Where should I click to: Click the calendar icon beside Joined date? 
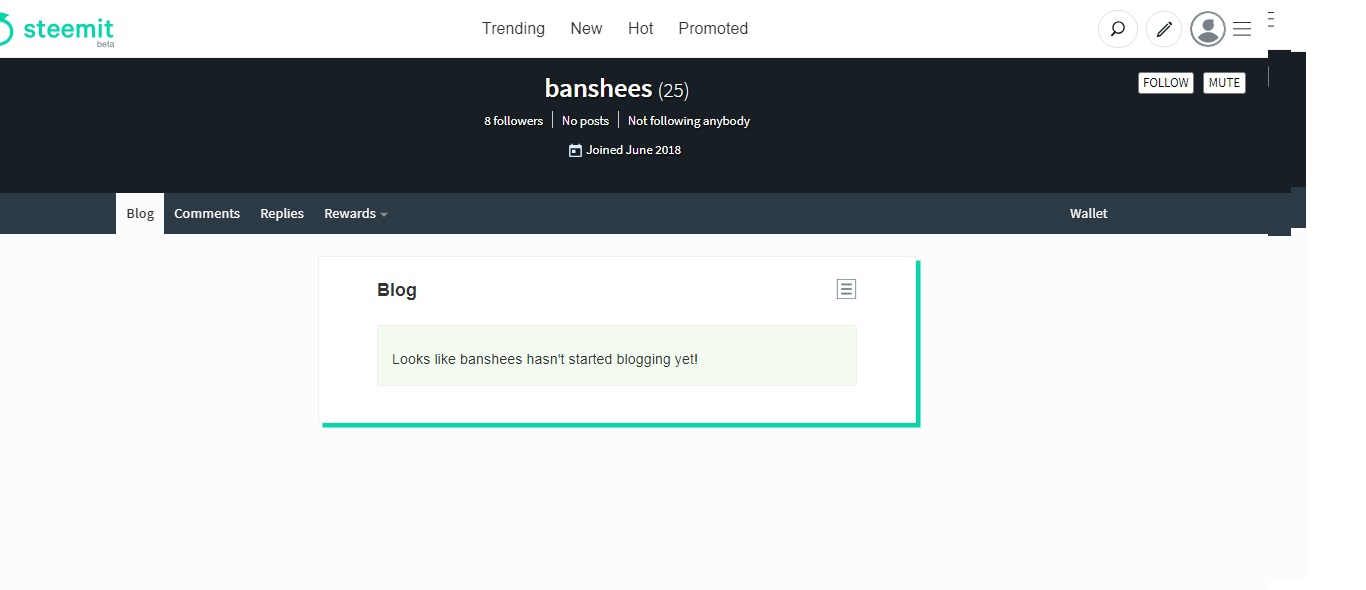point(575,150)
